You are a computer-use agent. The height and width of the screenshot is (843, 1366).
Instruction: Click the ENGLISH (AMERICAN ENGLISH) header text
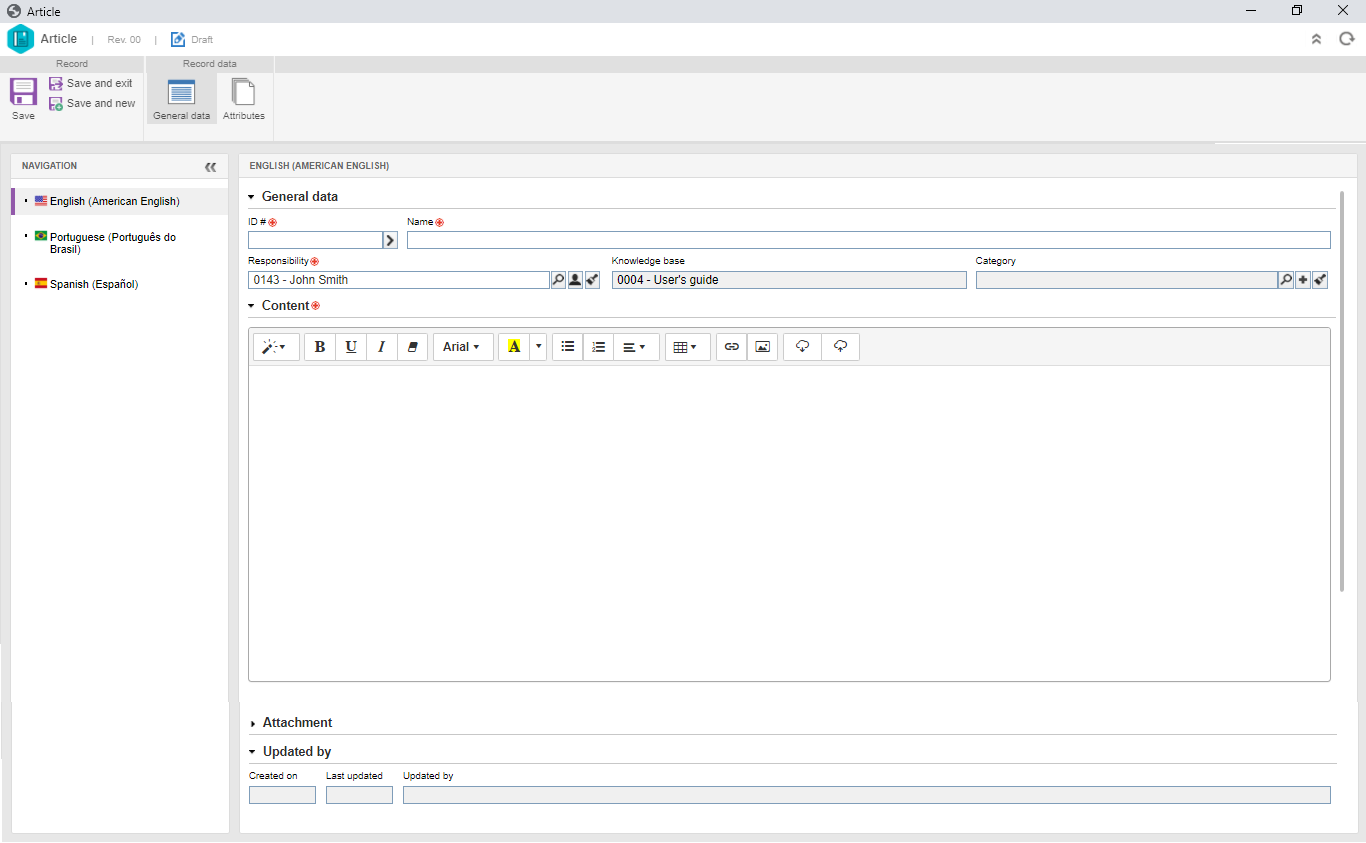(x=319, y=166)
